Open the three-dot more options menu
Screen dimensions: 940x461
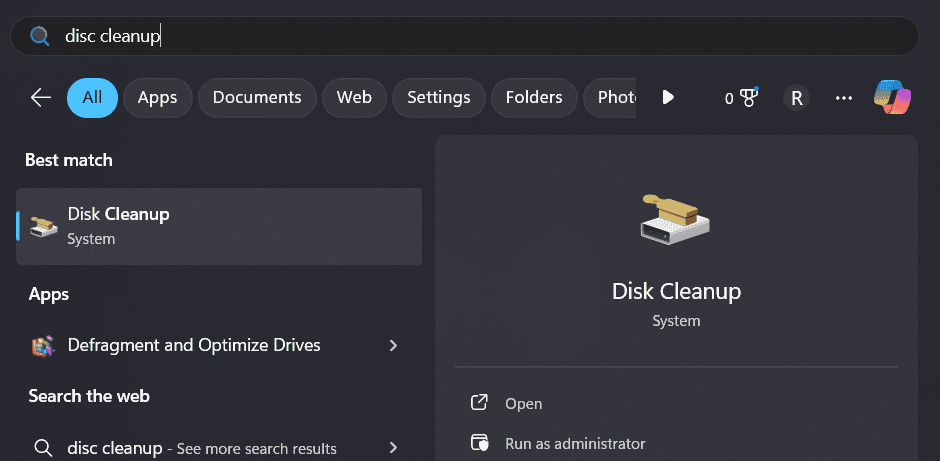844,98
